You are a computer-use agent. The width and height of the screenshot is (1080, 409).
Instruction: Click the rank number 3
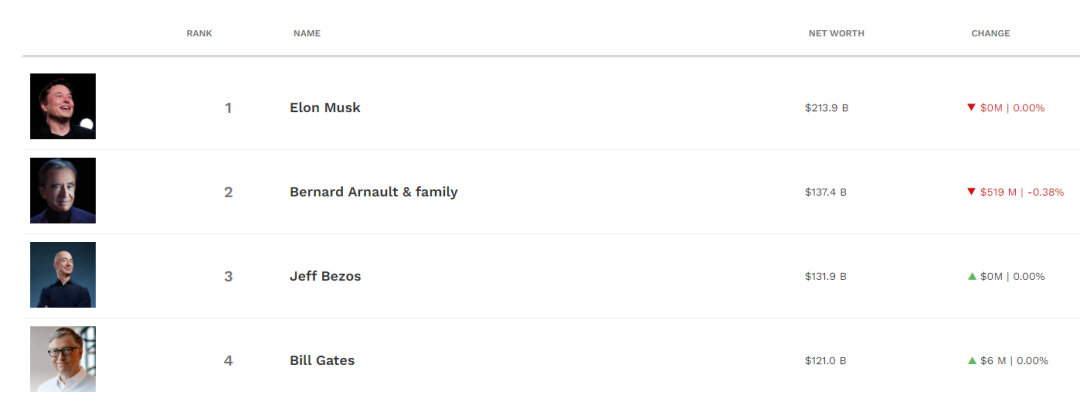228,276
